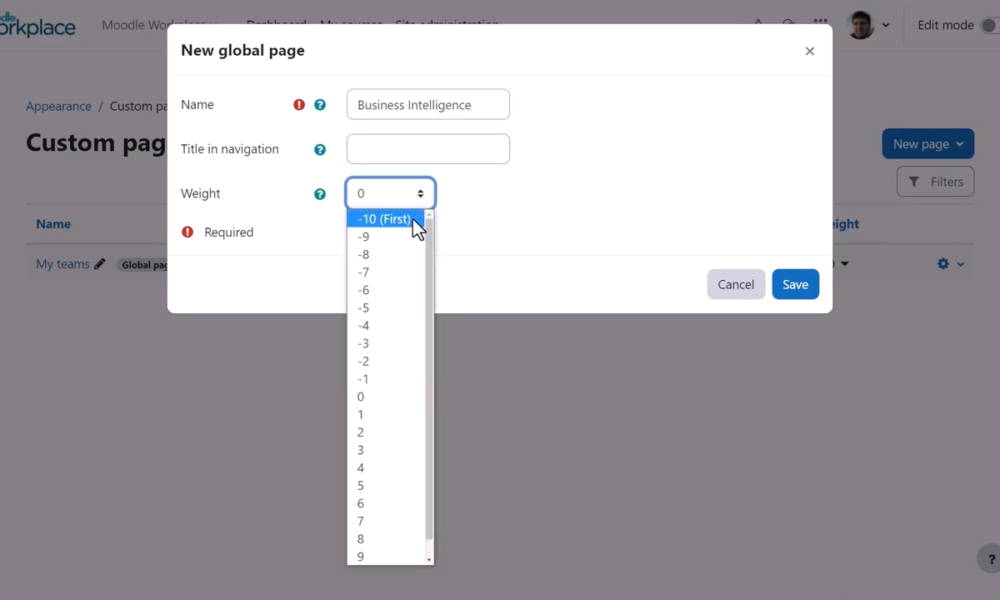Click Dashboard in the navigation bar
The width and height of the screenshot is (1000, 600).
click(x=276, y=25)
